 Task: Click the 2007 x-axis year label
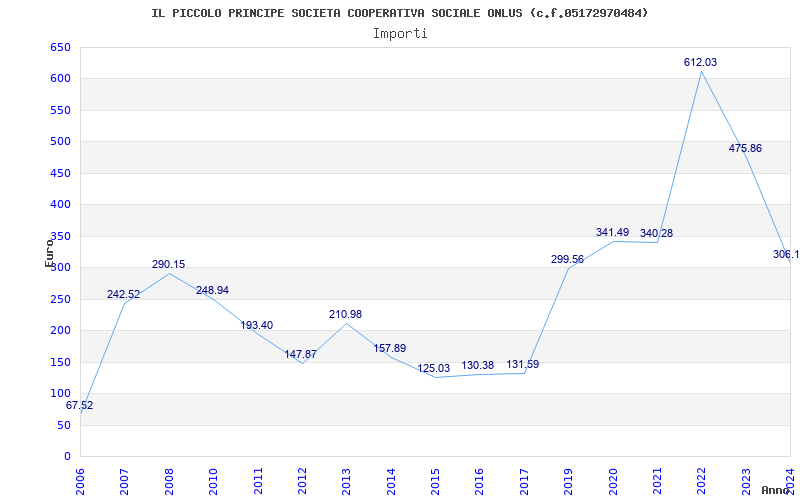(x=124, y=481)
